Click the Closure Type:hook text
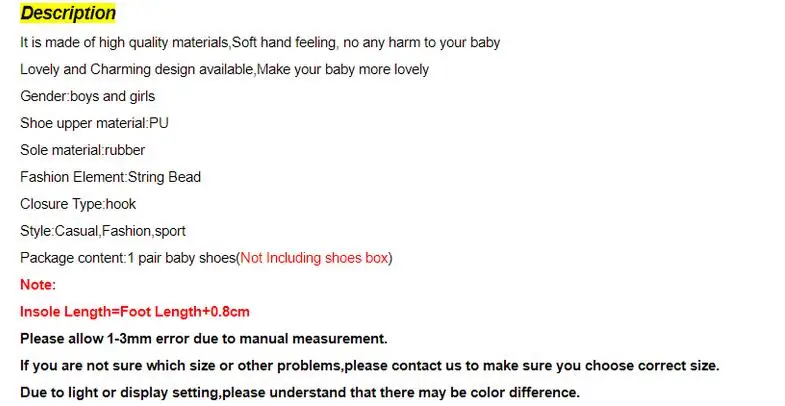This screenshot has width=785, height=406. click(78, 204)
